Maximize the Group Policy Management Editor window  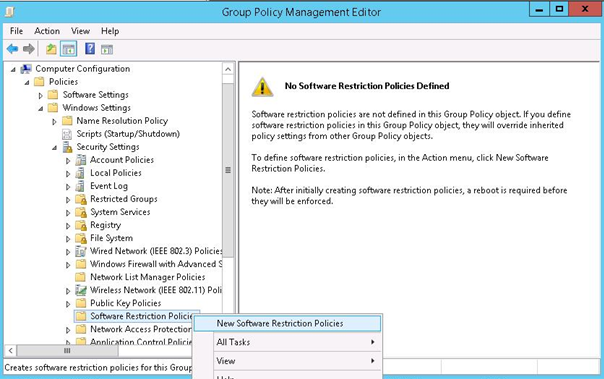559,9
